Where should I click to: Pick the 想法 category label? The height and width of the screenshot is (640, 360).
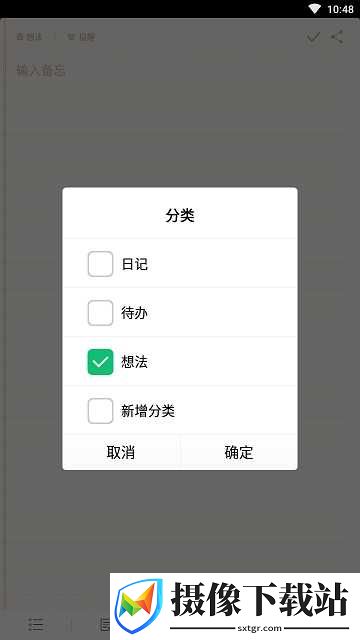[134, 362]
